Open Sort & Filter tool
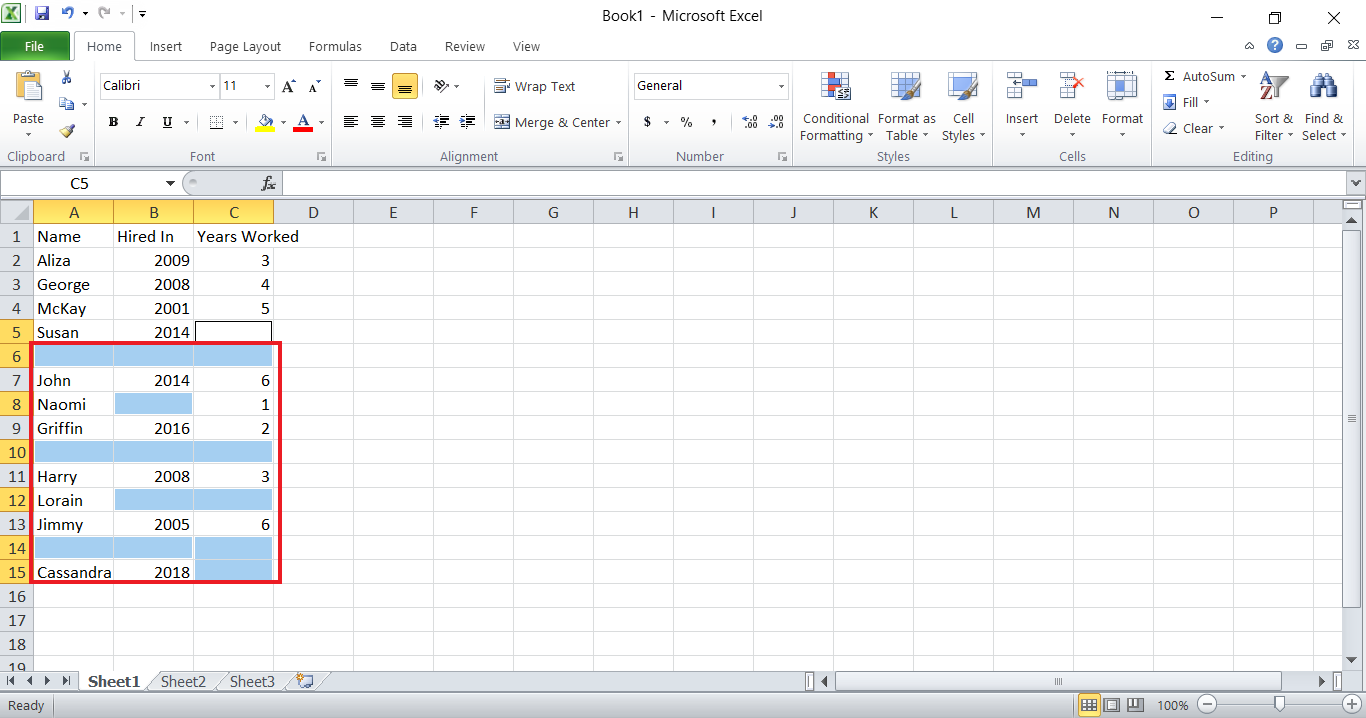This screenshot has height=718, width=1366. tap(1273, 88)
